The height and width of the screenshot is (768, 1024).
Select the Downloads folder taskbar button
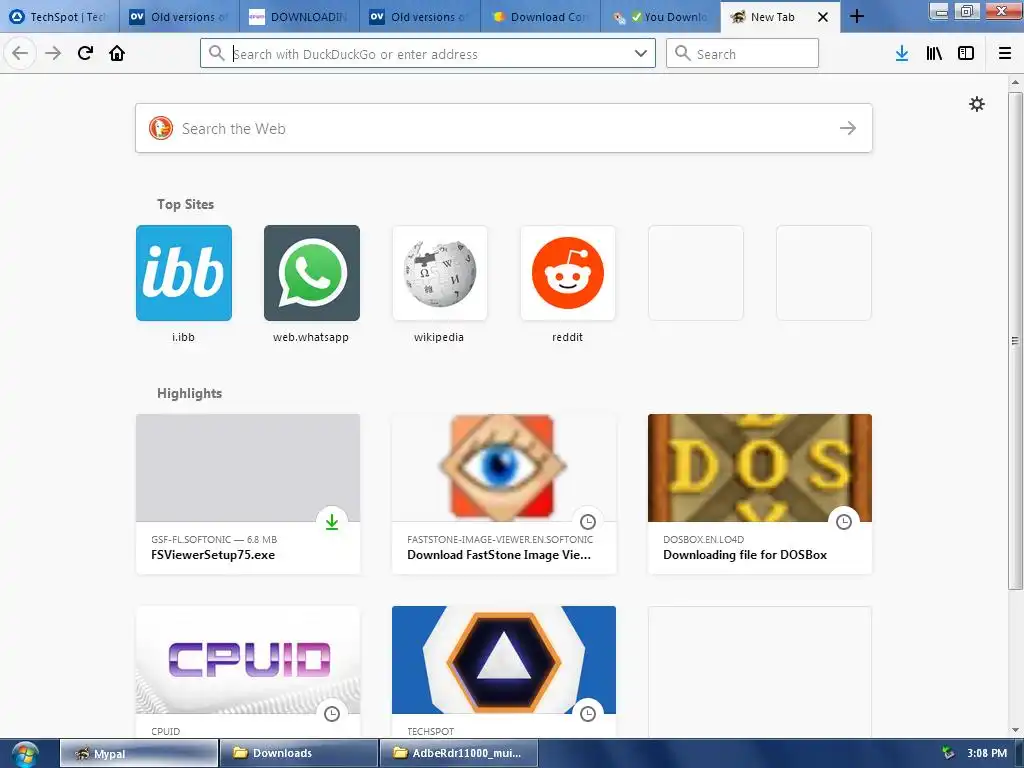pyautogui.click(x=299, y=753)
